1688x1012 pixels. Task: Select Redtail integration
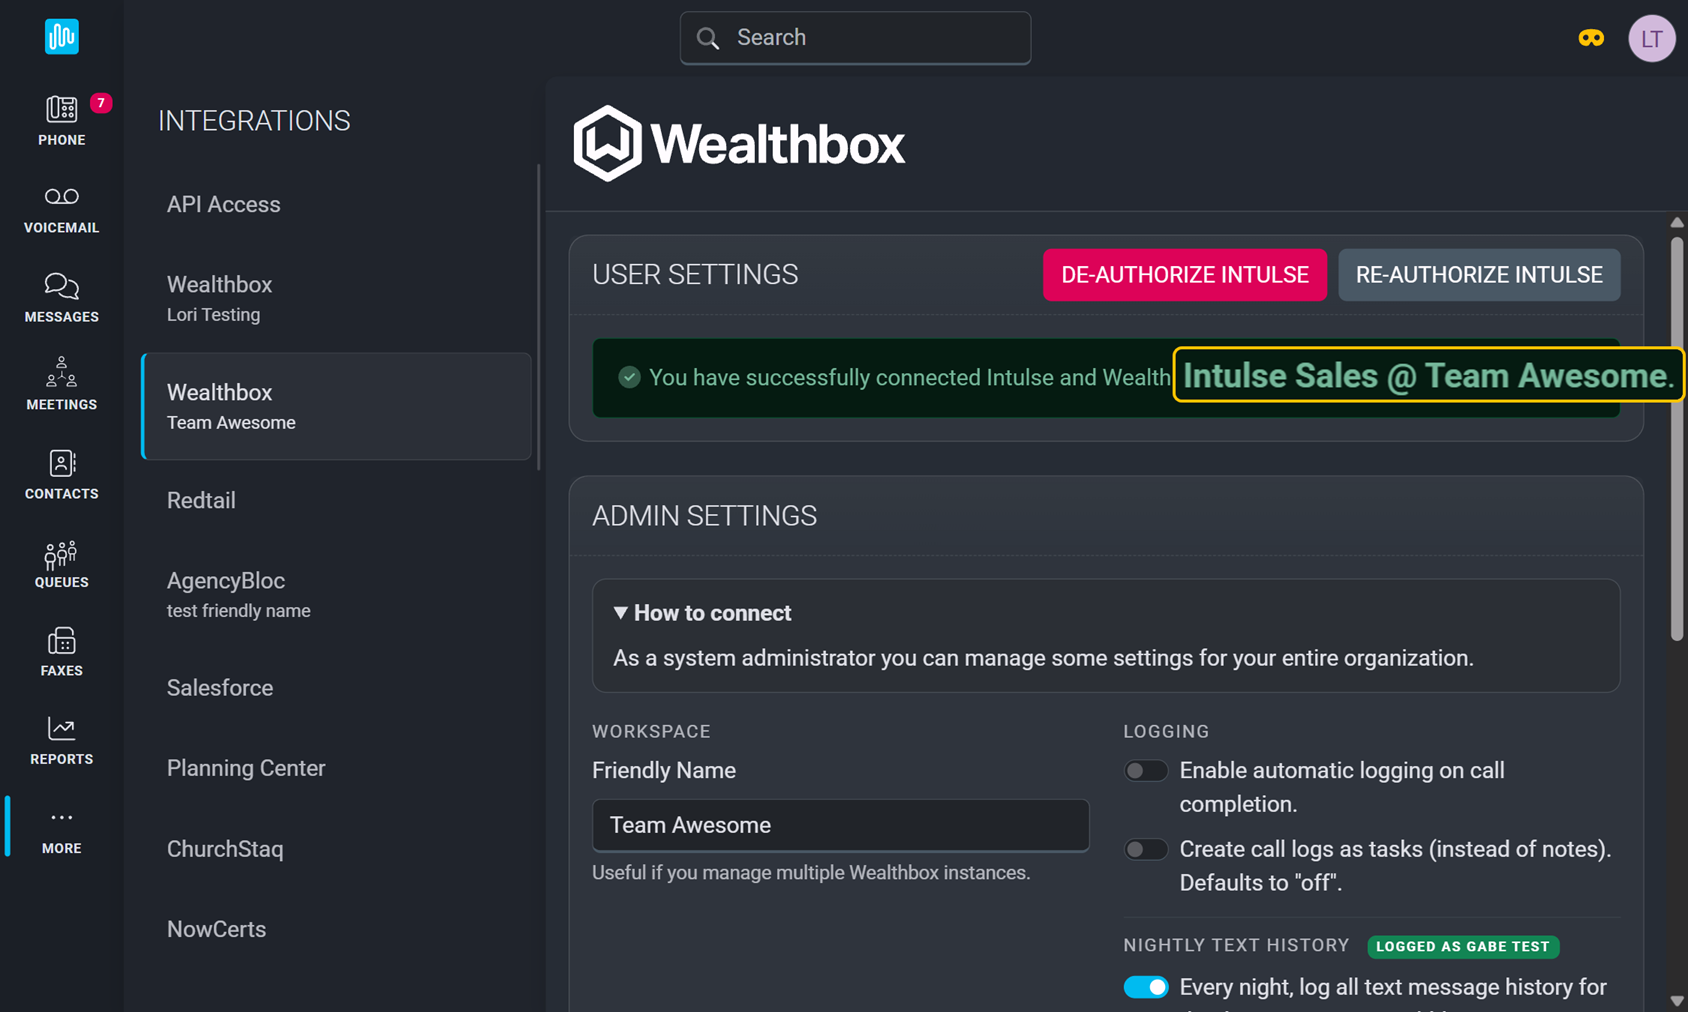click(x=336, y=500)
